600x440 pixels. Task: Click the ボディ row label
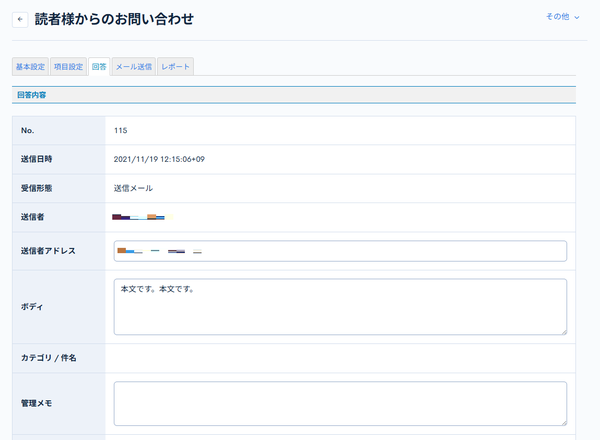point(32,307)
